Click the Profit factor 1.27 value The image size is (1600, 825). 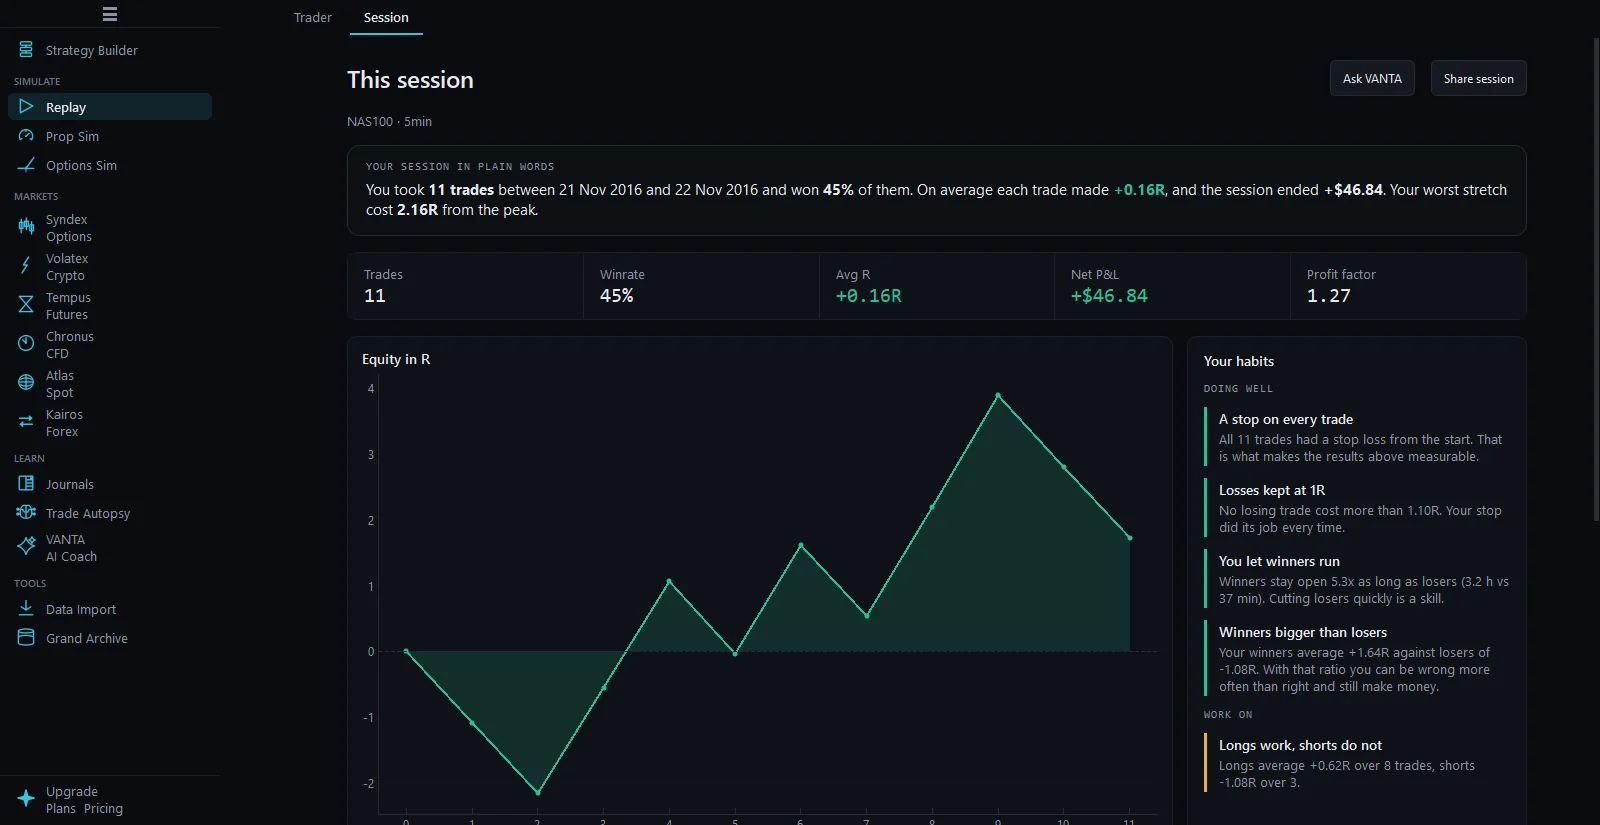[1328, 296]
